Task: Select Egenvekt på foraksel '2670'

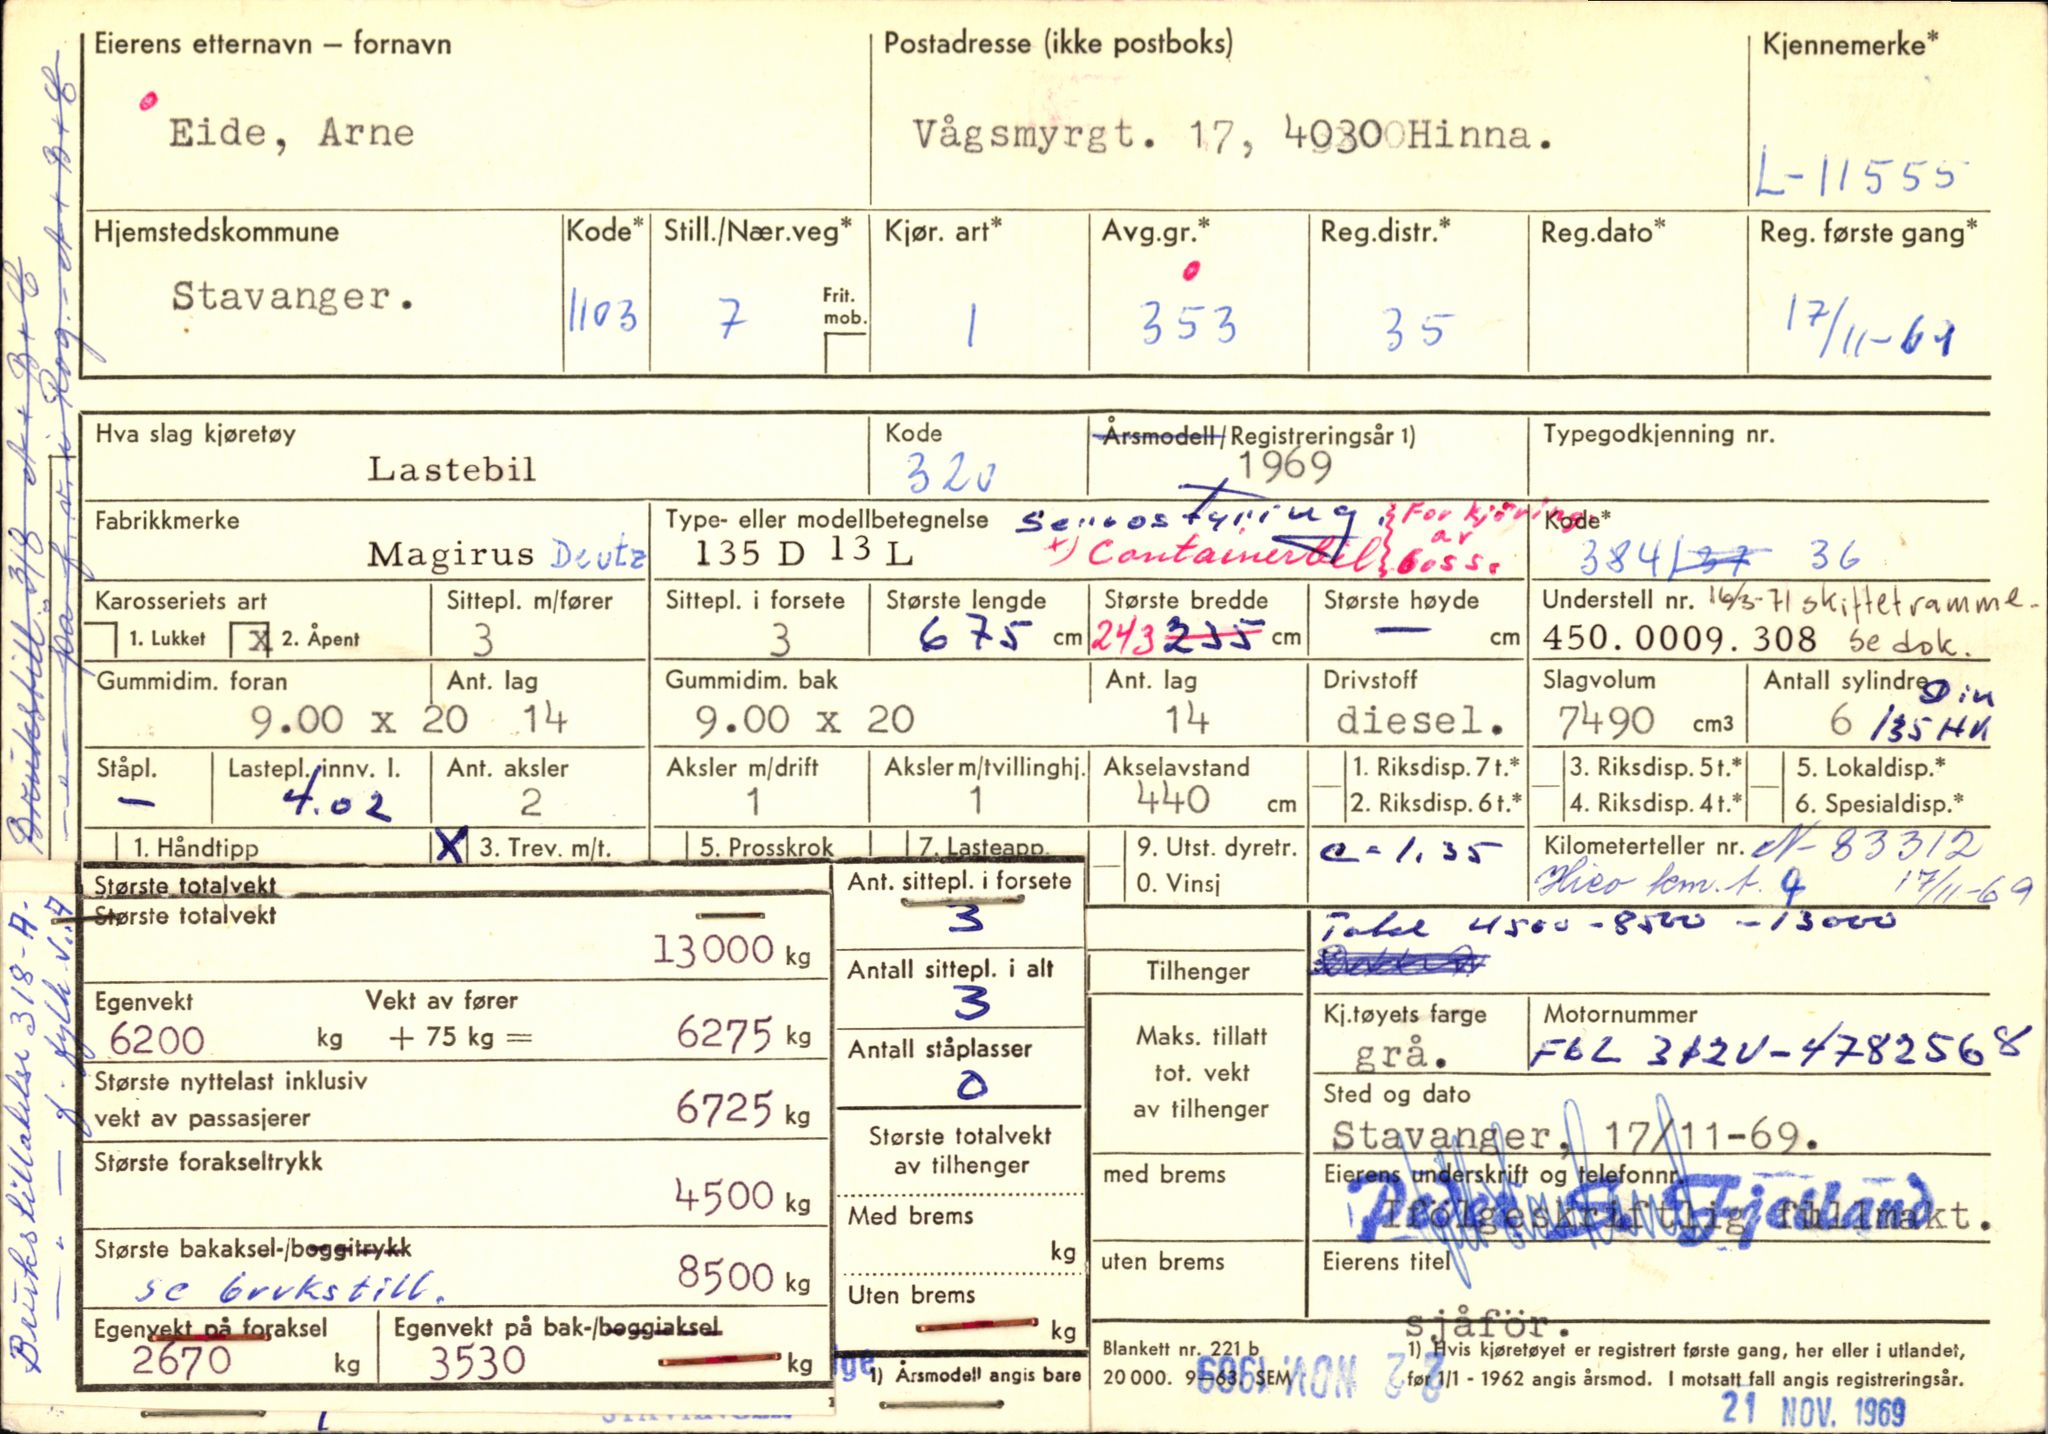Action: pos(182,1360)
